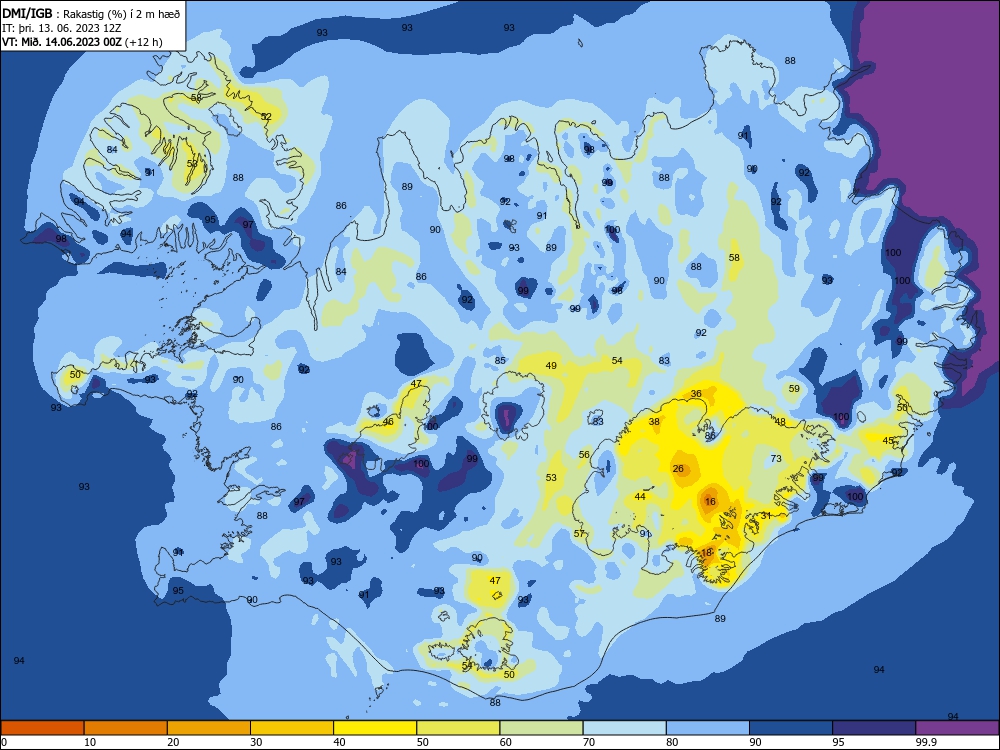1000x750 pixels.
Task: Click the humidity value '45' on the map
Action: click(888, 441)
